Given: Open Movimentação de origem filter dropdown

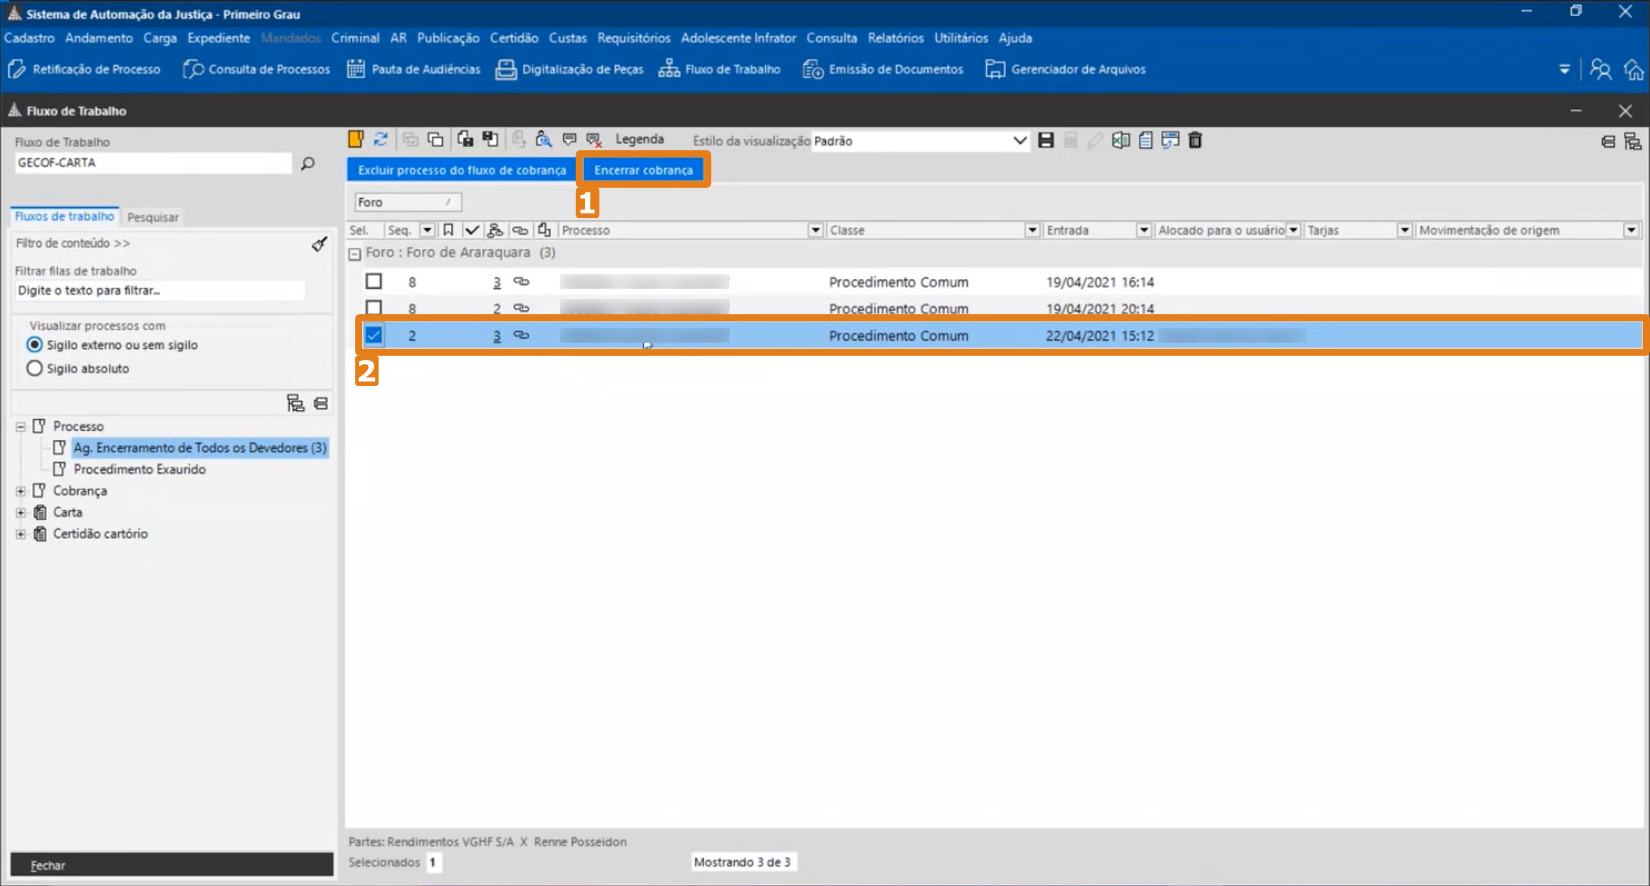Looking at the screenshot, I should [1631, 230].
